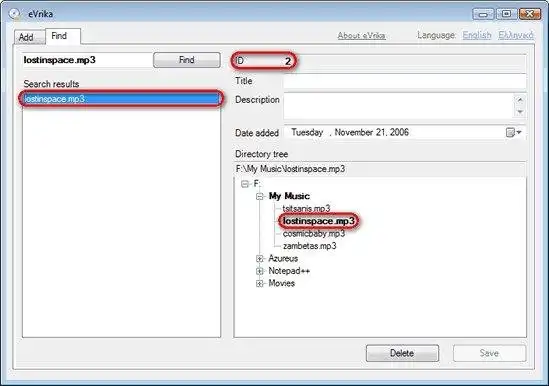
Task: Select cosmicbaby.mp3 in directory tree
Action: point(314,234)
